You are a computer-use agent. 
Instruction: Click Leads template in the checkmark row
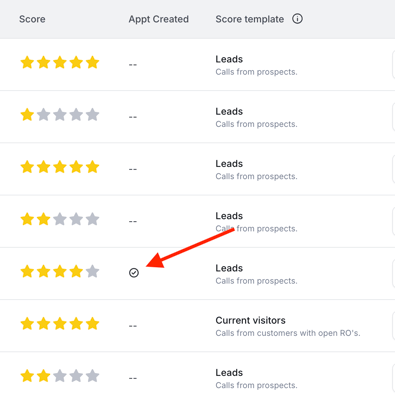click(229, 268)
